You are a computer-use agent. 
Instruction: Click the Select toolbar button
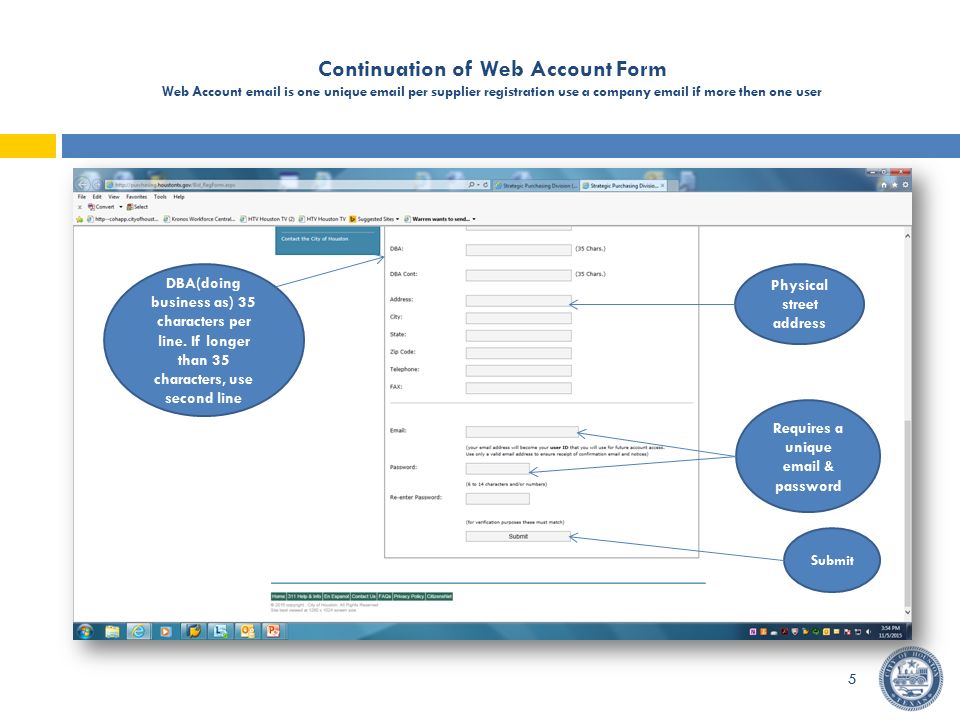[x=138, y=207]
